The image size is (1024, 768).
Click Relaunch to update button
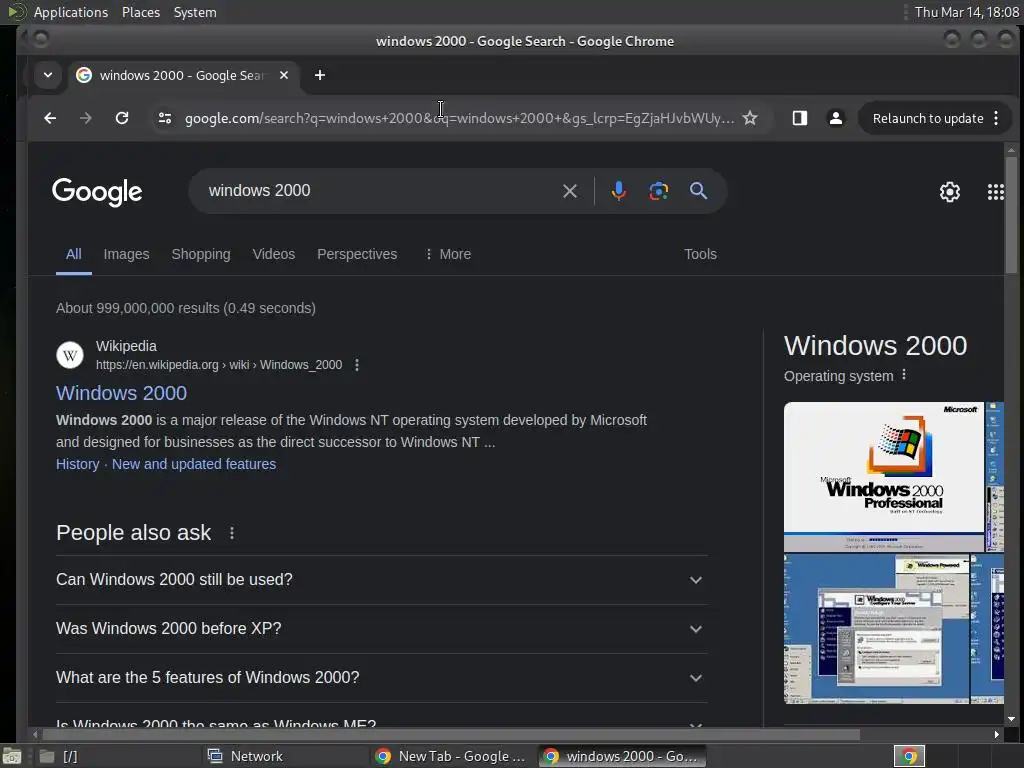click(x=927, y=118)
